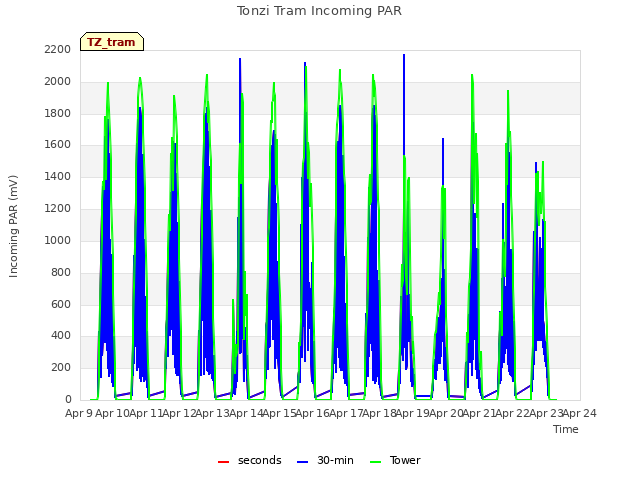Click the chart title 'Tonzi Tram Incoming PAR'
Image resolution: width=640 pixels, height=480 pixels.
[x=319, y=11]
